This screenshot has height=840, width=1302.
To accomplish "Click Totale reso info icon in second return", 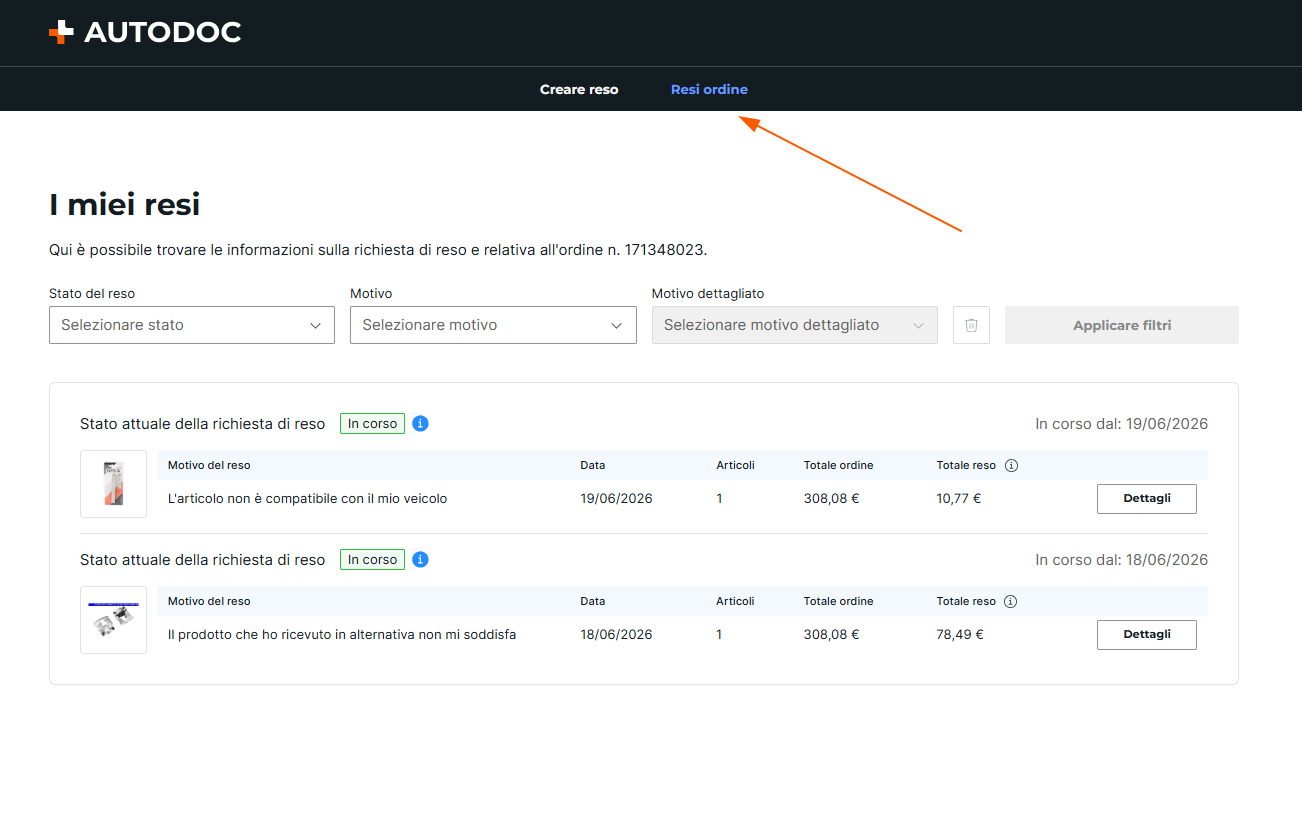I will (x=1011, y=601).
